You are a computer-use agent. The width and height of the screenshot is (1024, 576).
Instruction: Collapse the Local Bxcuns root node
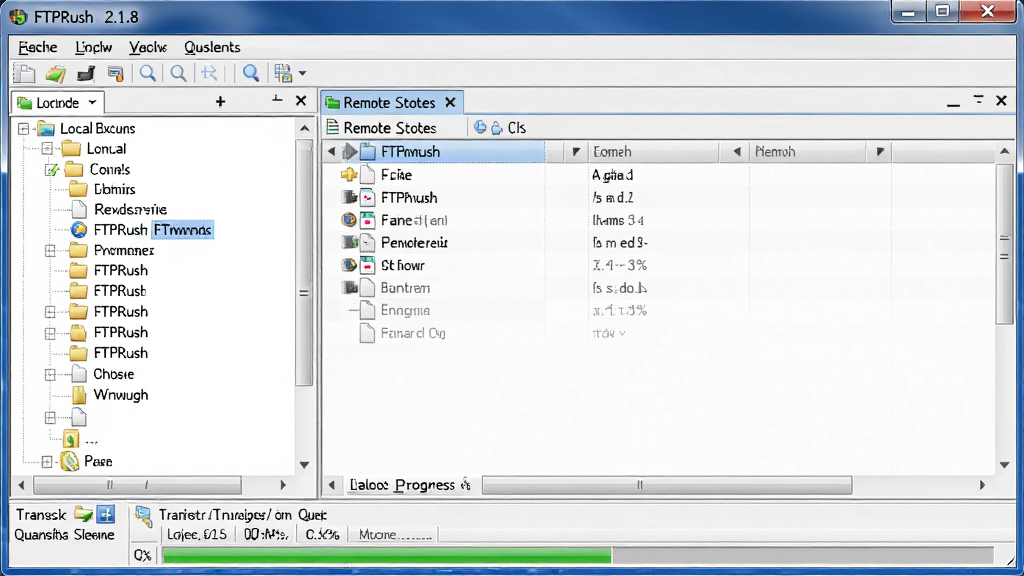click(24, 129)
